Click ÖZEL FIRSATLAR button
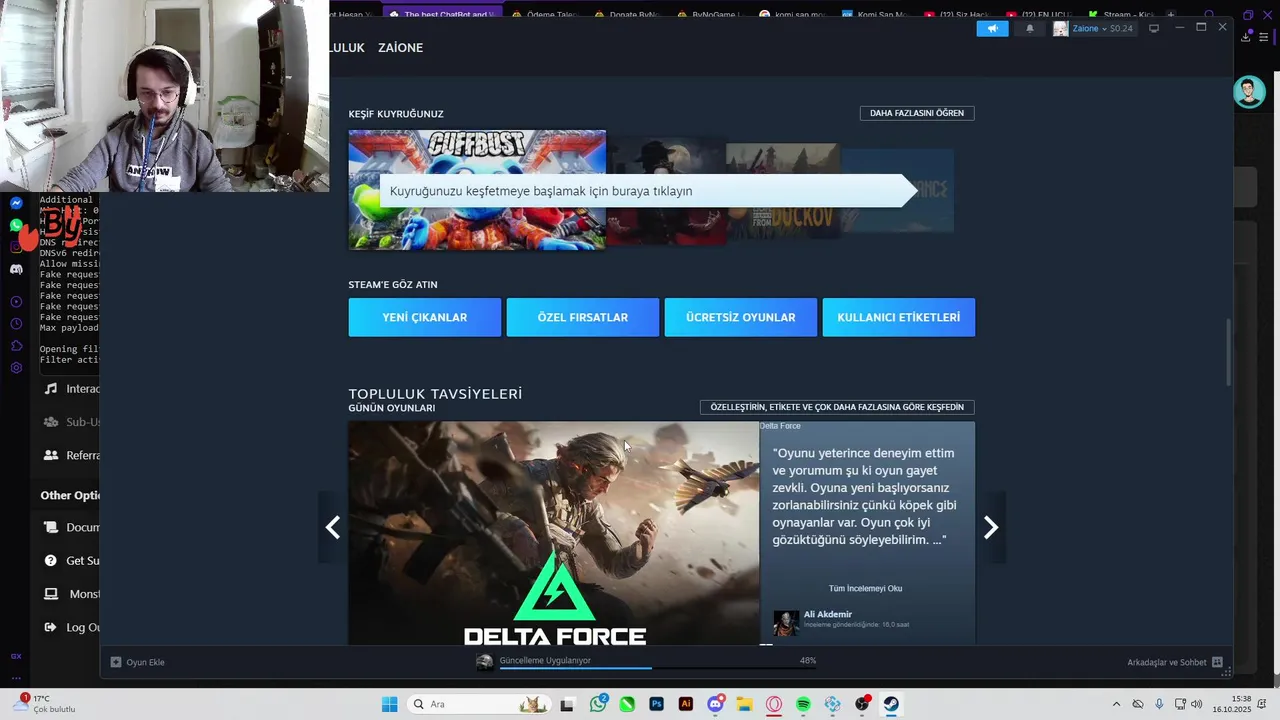1280x720 pixels. [x=583, y=317]
